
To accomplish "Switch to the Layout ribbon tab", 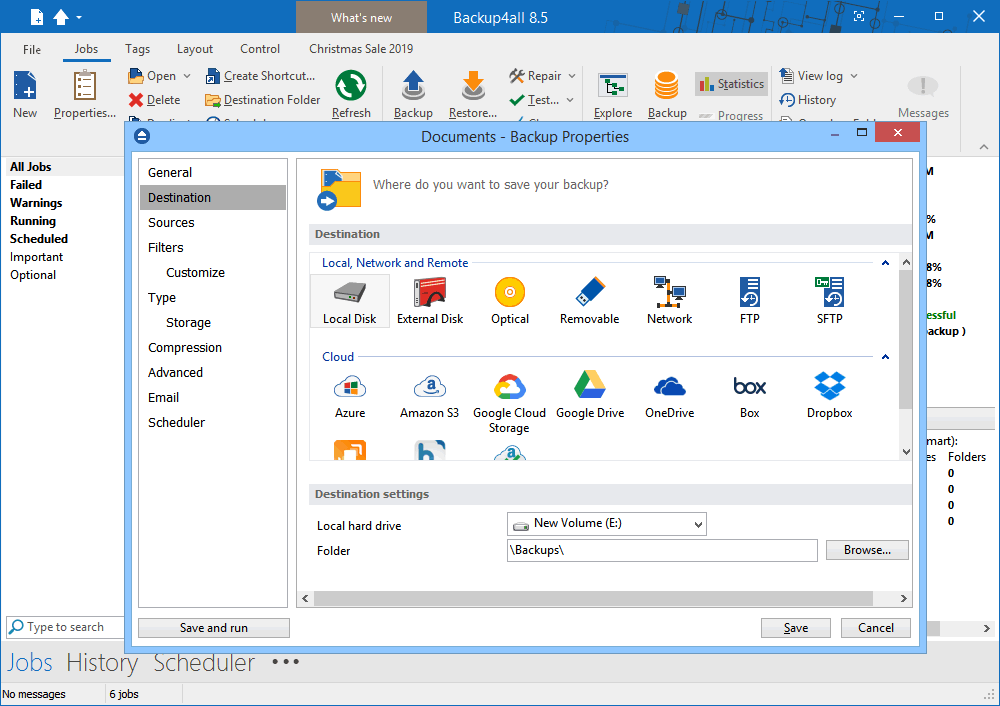I will (x=195, y=49).
